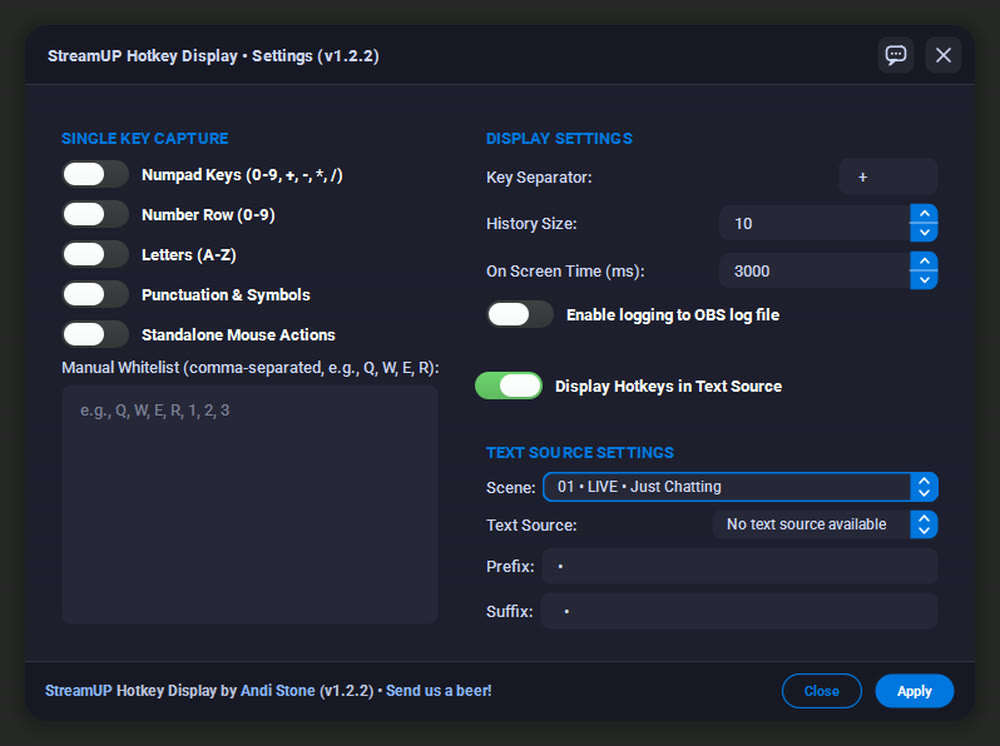Click the Close button

(x=821, y=691)
